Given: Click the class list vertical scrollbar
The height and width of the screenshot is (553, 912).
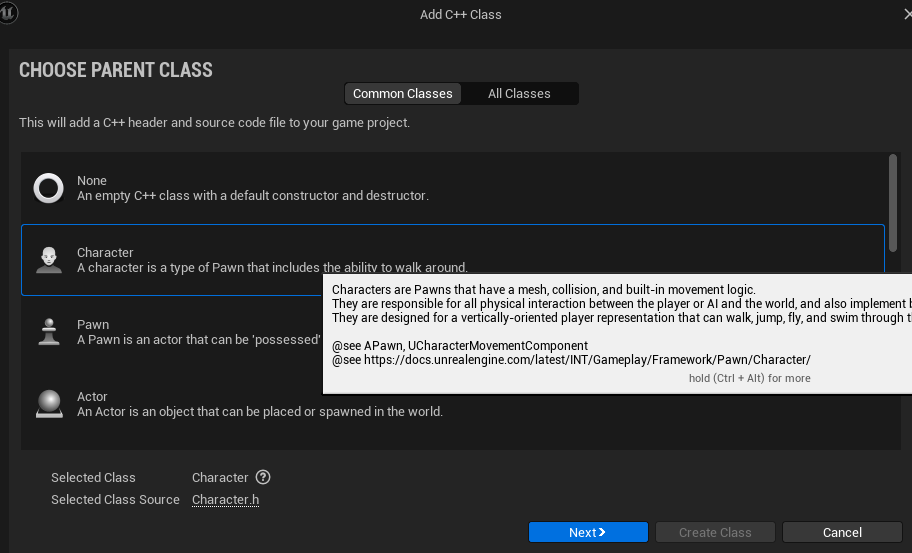Looking at the screenshot, I should pos(893,203).
